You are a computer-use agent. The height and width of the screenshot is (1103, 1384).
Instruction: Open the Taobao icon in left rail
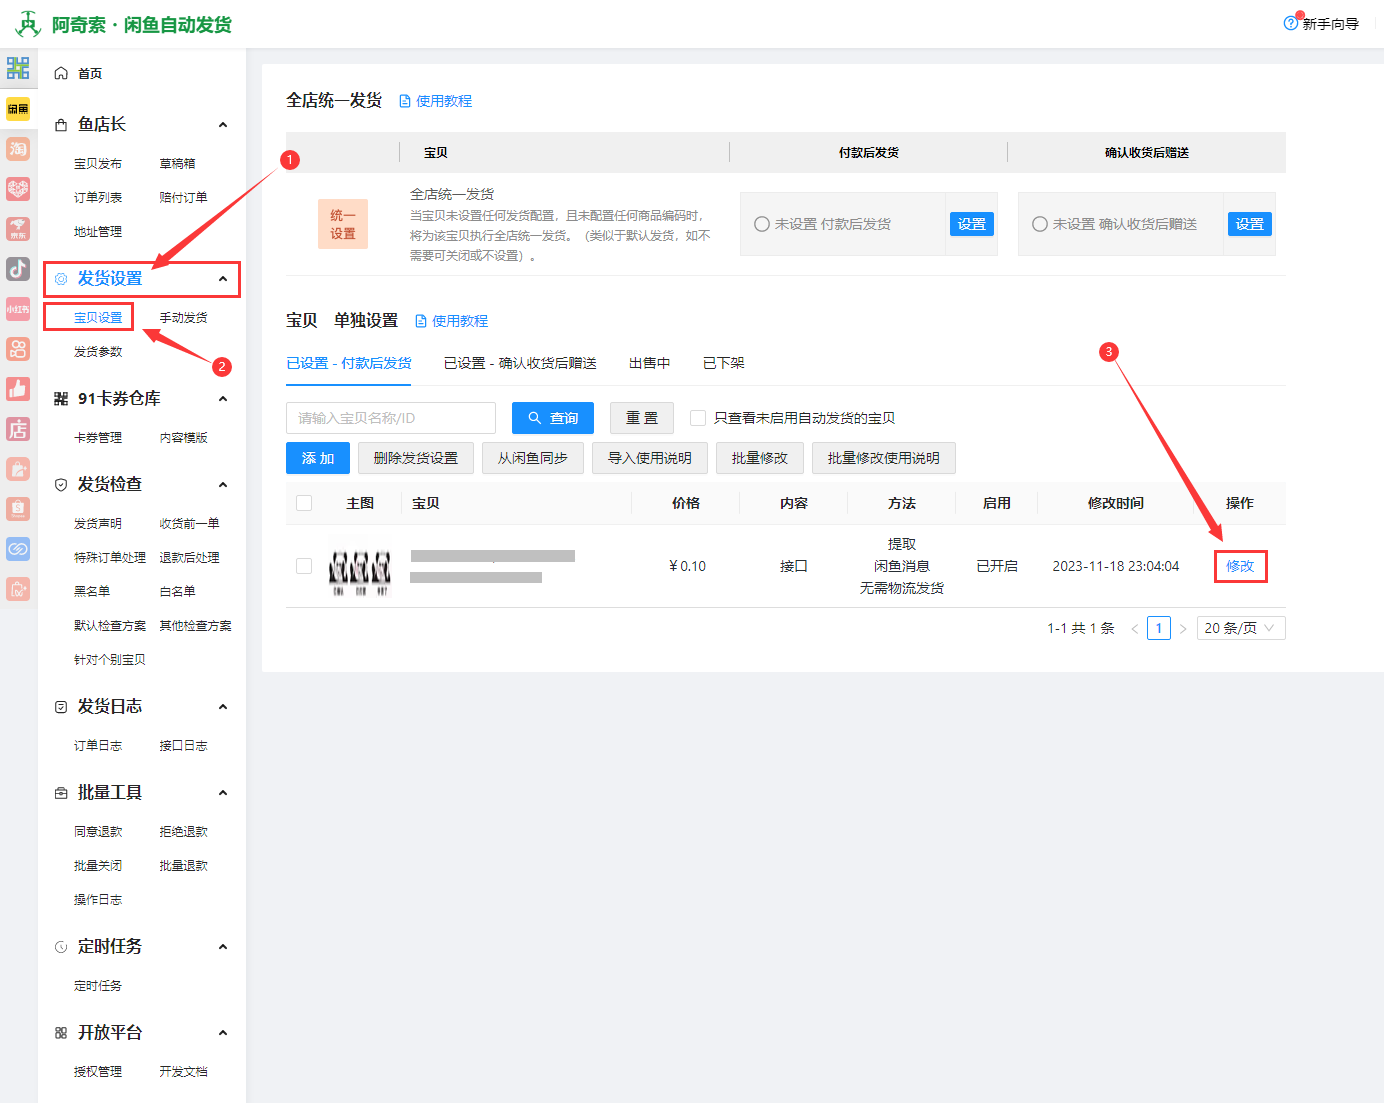click(18, 149)
